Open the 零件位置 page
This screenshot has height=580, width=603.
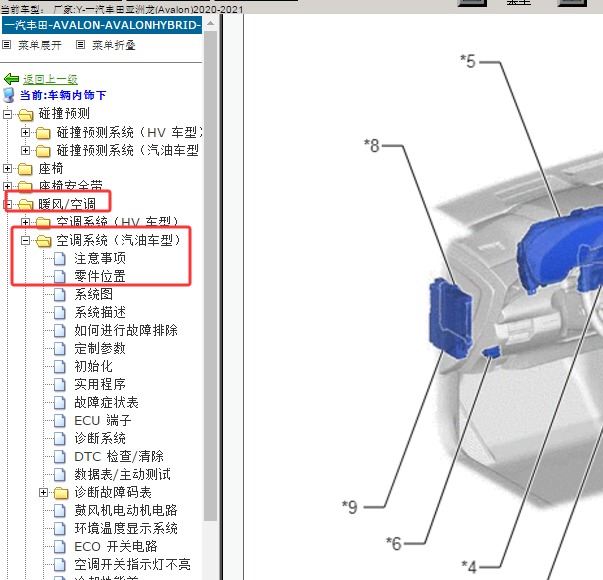click(100, 277)
